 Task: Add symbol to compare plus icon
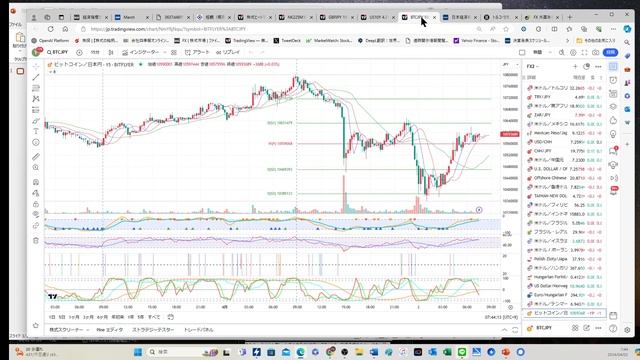click(79, 52)
